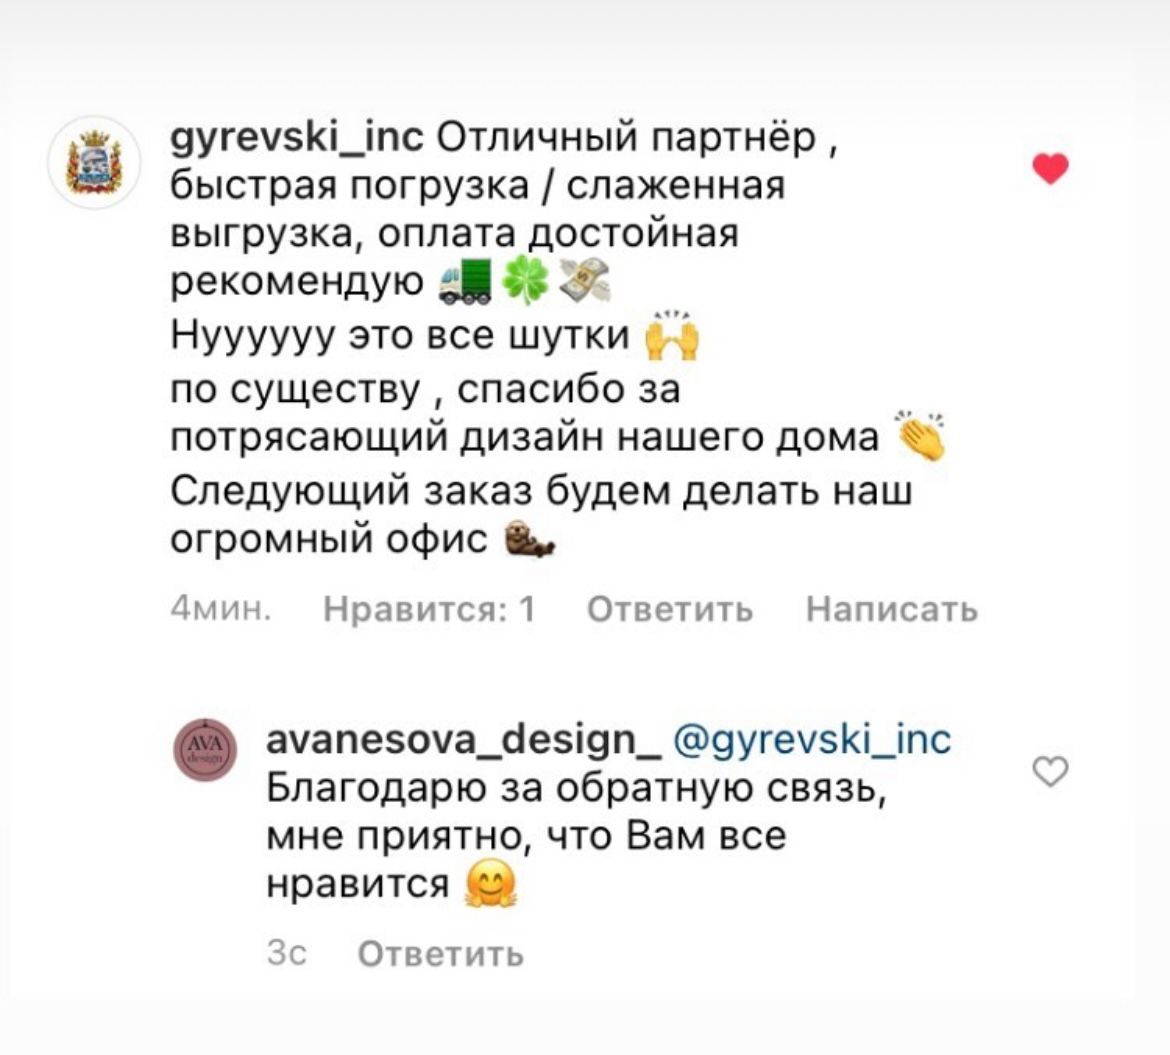Click the 4мин. comment timestamp
Image resolution: width=1170 pixels, height=1055 pixels.
coord(222,609)
